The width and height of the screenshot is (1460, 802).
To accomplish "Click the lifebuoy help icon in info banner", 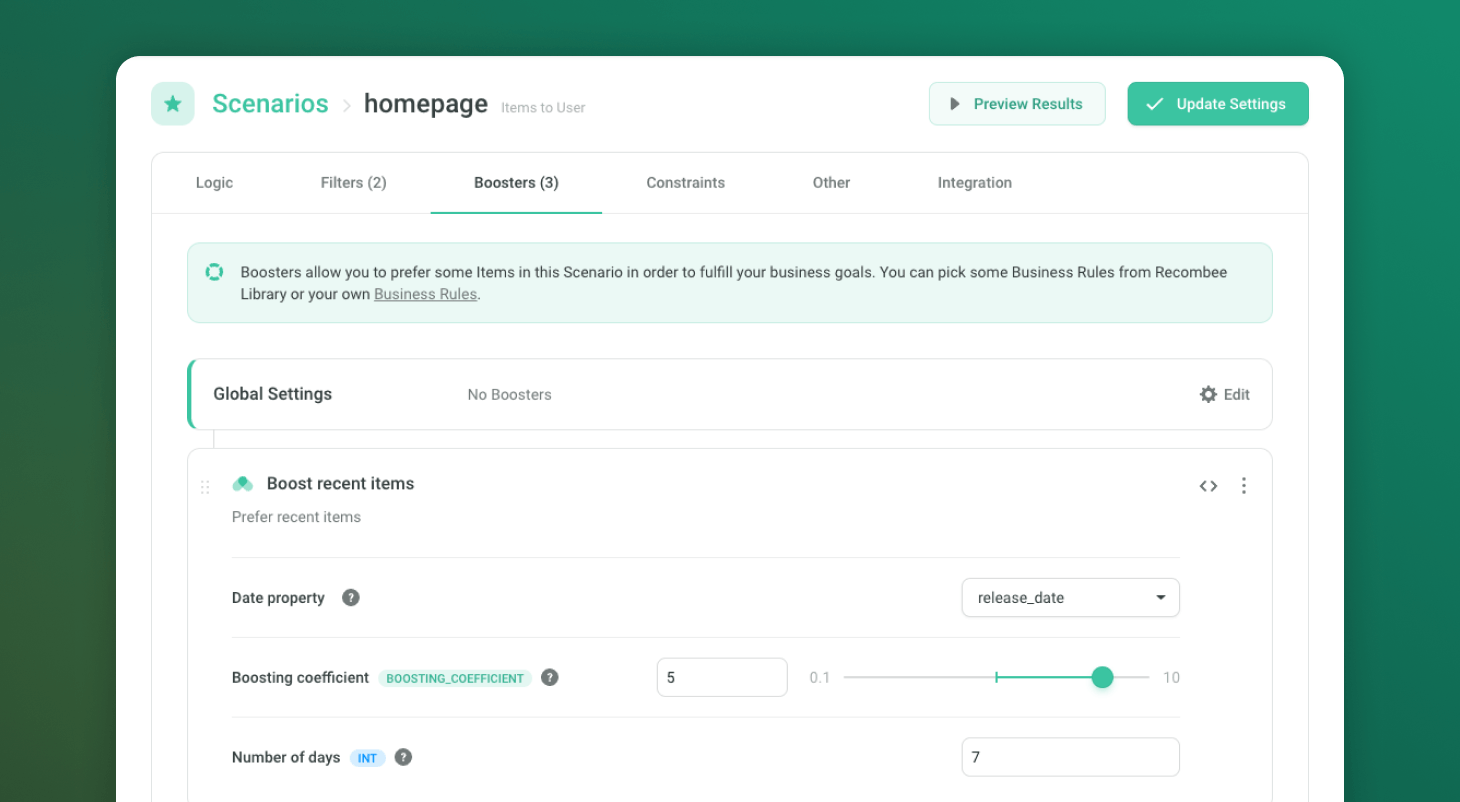I will pyautogui.click(x=214, y=272).
